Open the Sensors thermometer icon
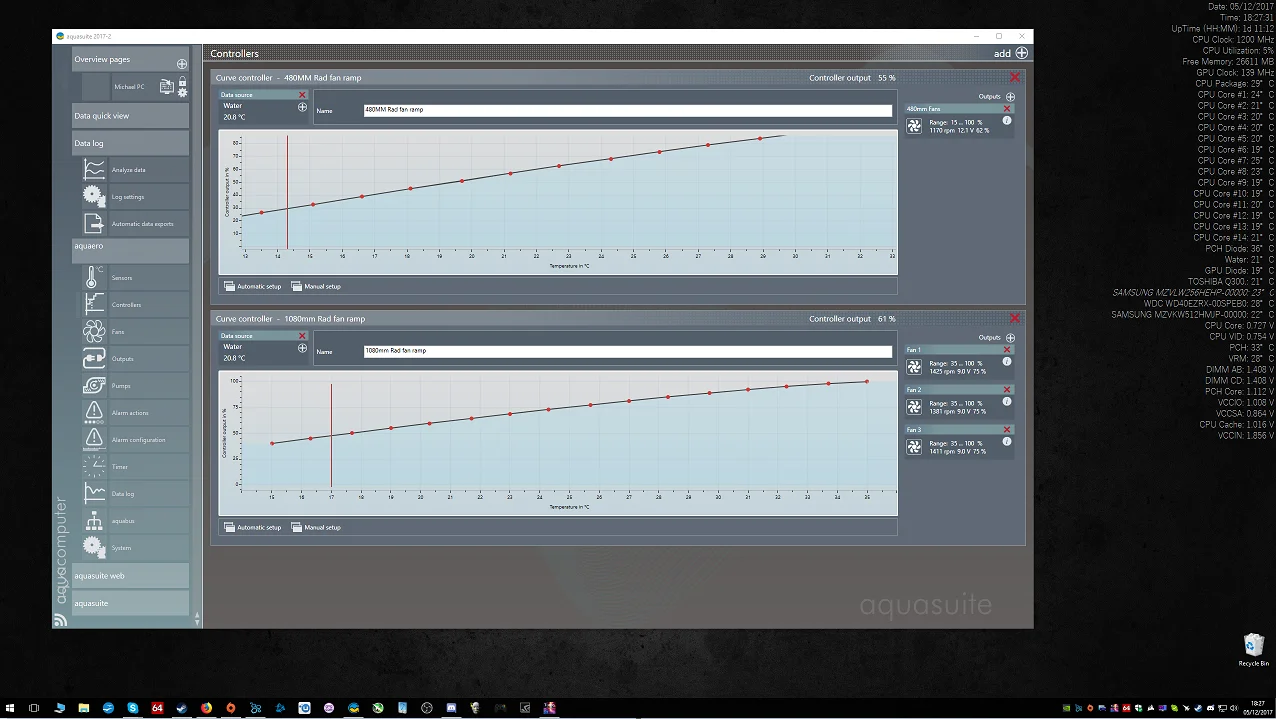The width and height of the screenshot is (1276, 719). click(94, 277)
